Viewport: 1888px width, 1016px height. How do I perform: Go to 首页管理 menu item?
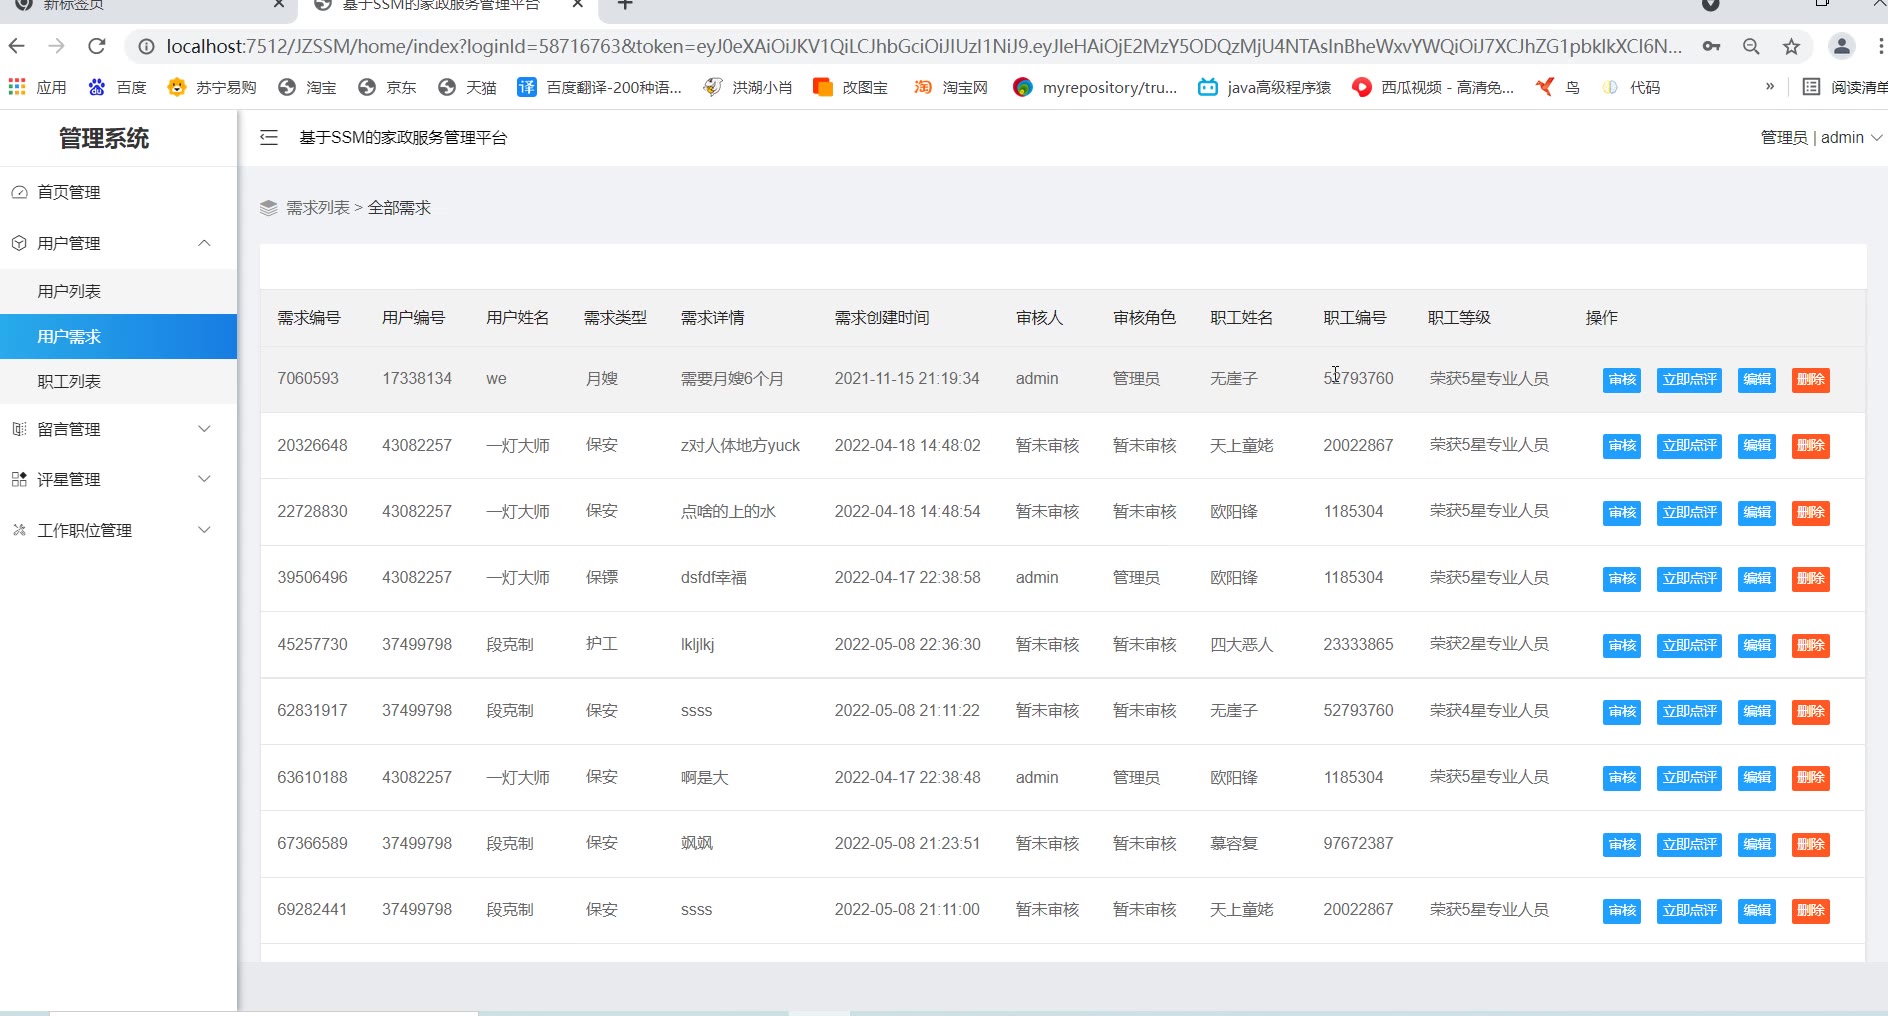70,192
